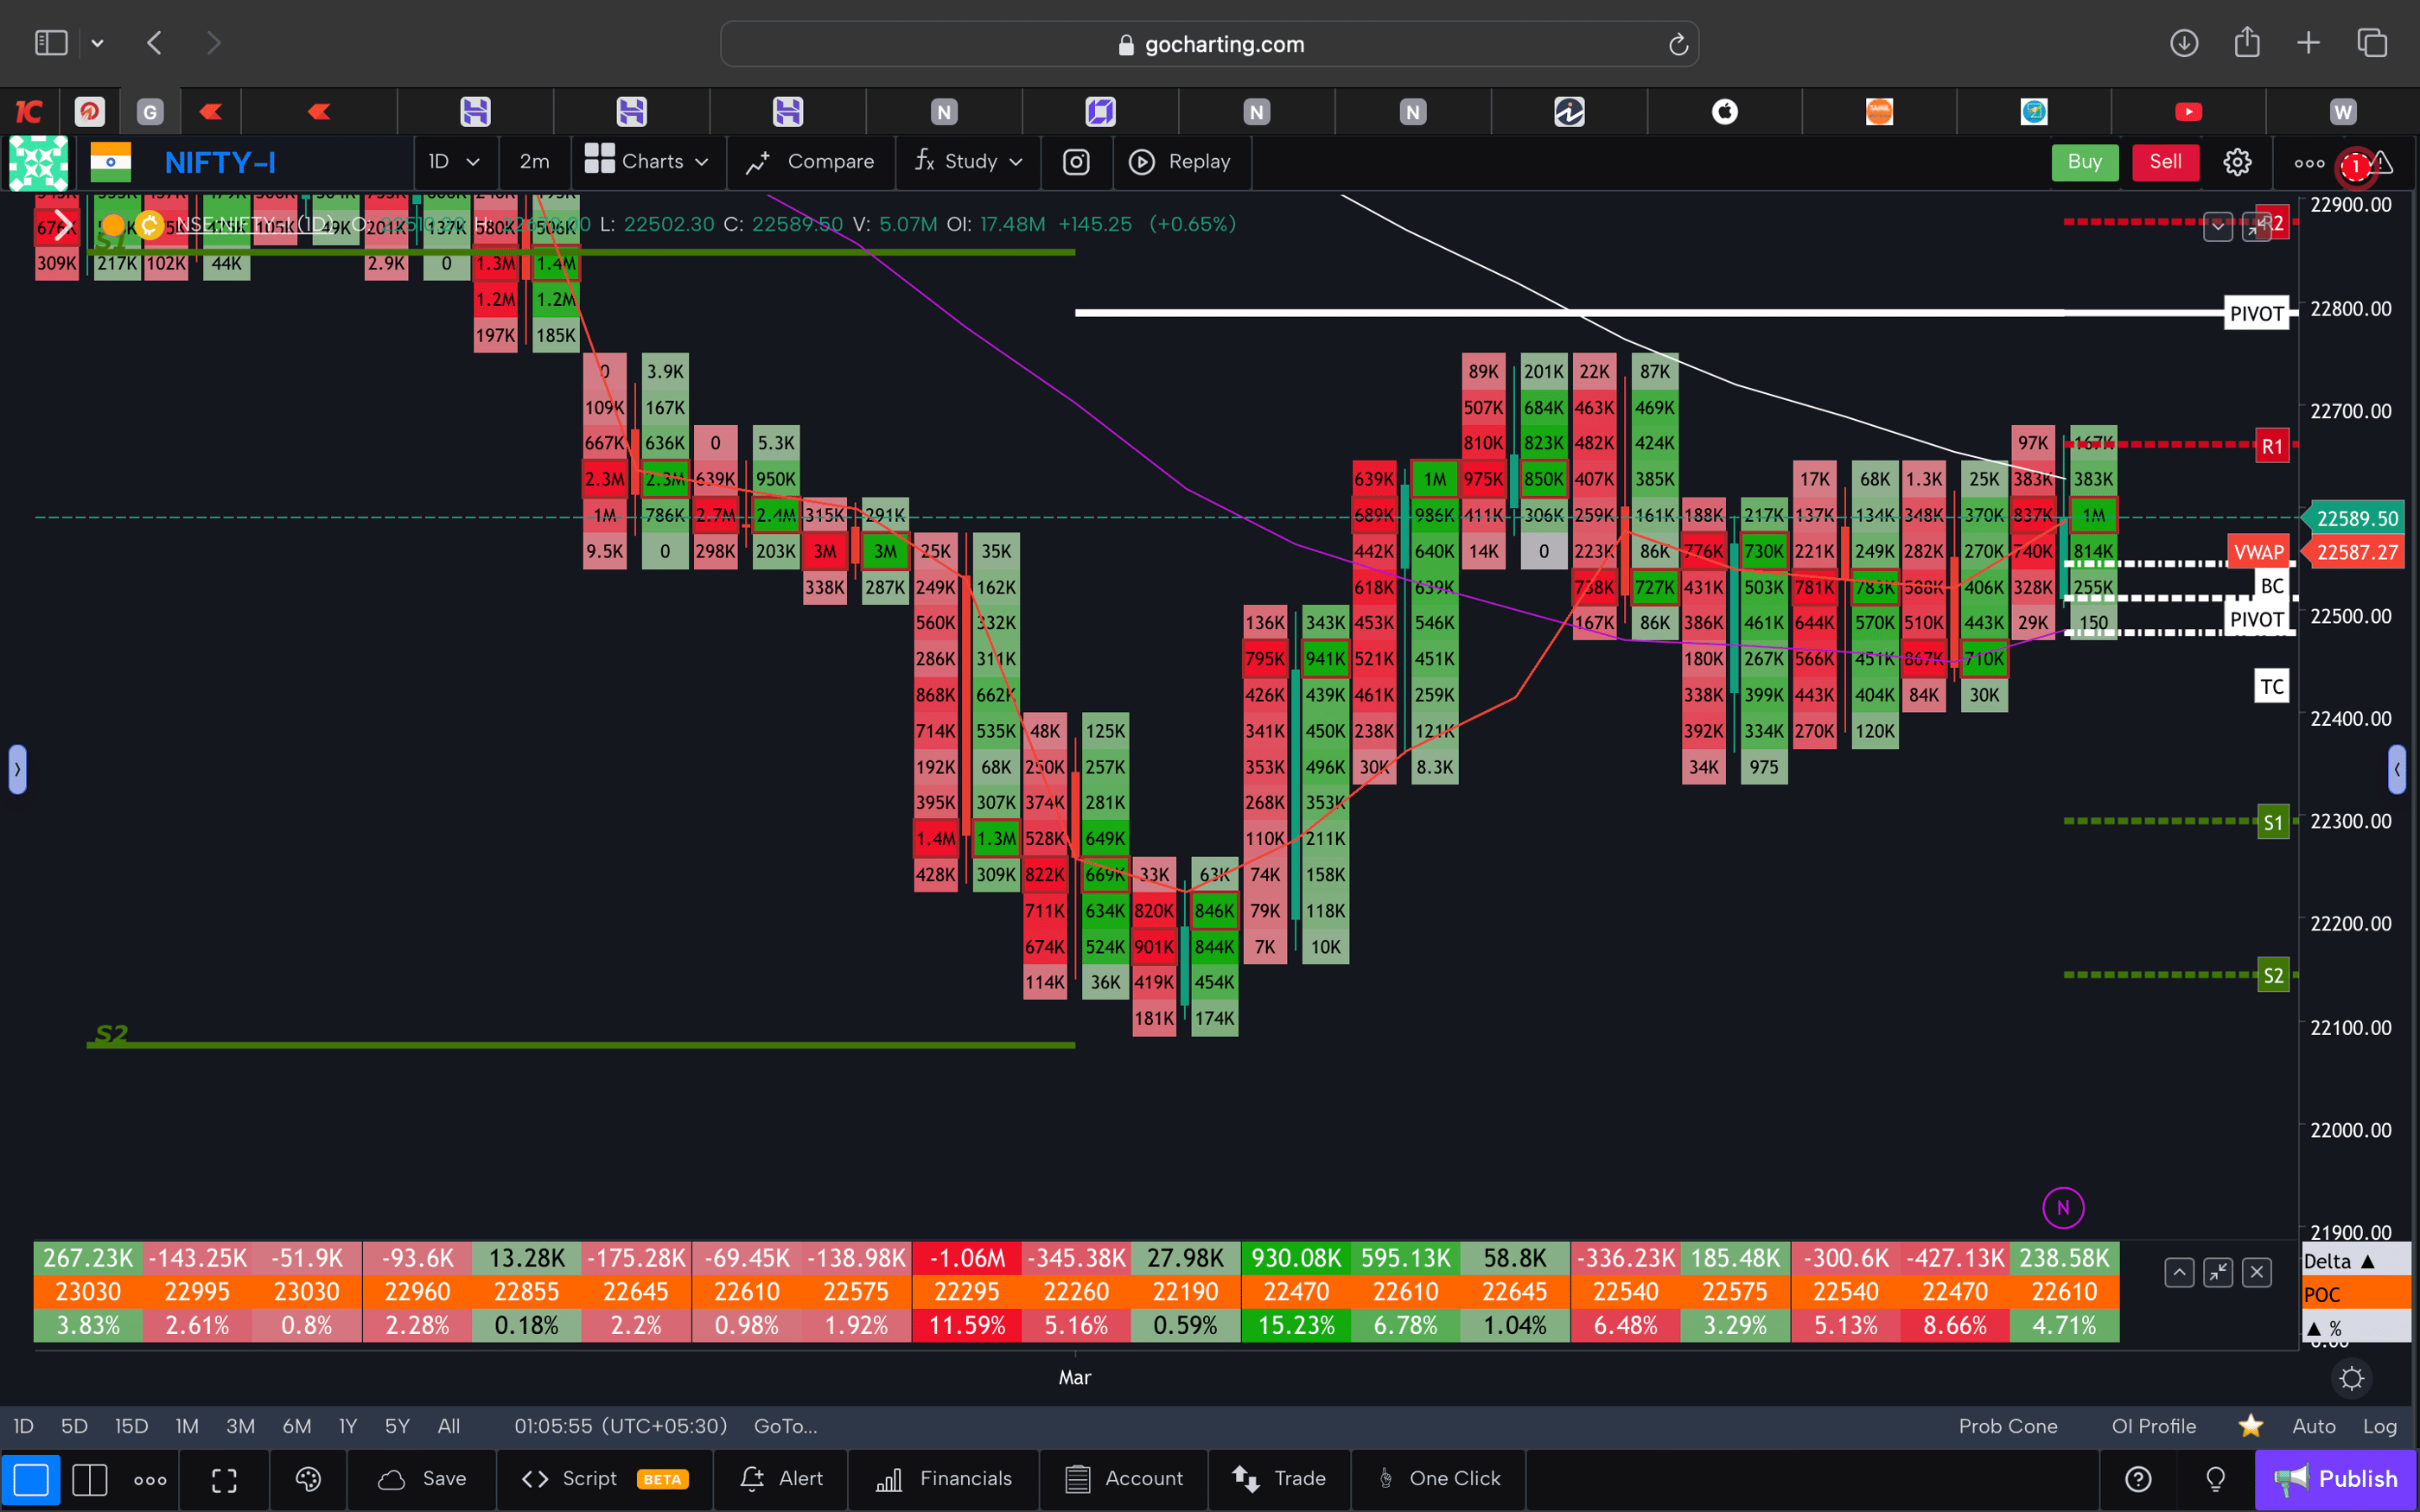Toggle the favorites star near OI Profile
This screenshot has width=2420, height=1512.
tap(2251, 1426)
